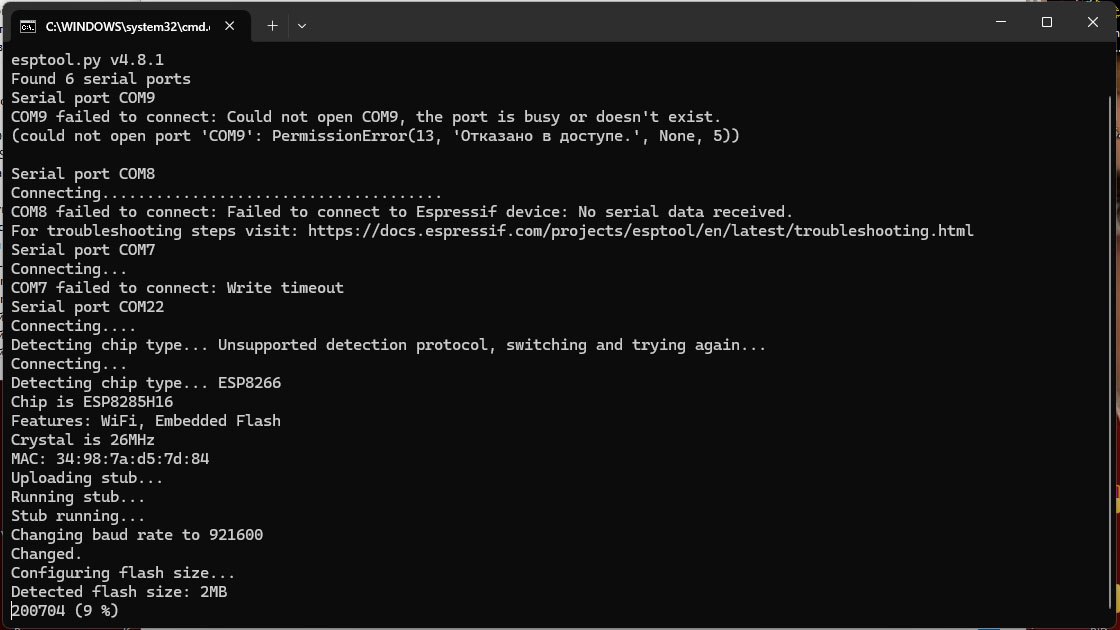Click the "Detected flash size: 2MB" line
This screenshot has width=1120, height=630.
click(x=119, y=592)
